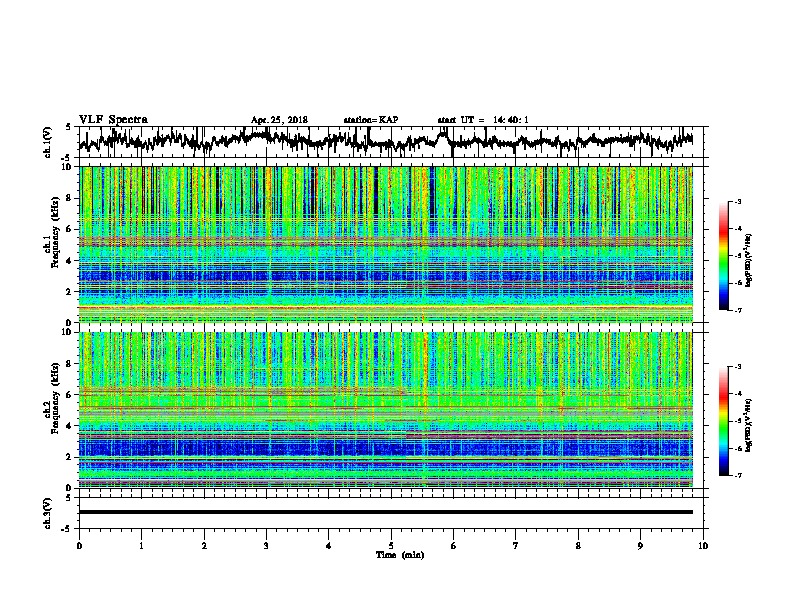Click the time axis tick label 3
This screenshot has width=792, height=612.
[x=266, y=546]
